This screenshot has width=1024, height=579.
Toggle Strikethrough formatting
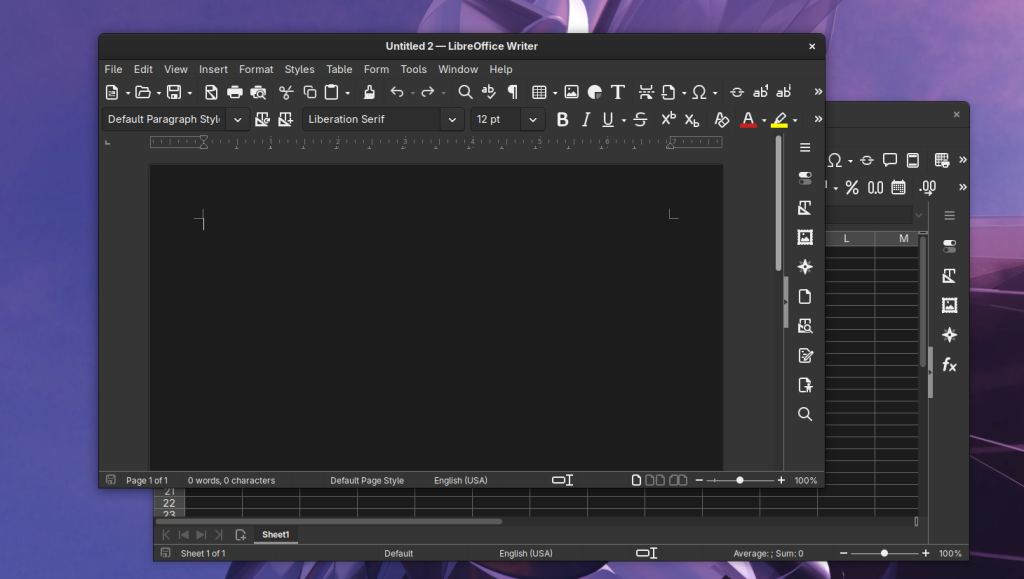pos(640,119)
